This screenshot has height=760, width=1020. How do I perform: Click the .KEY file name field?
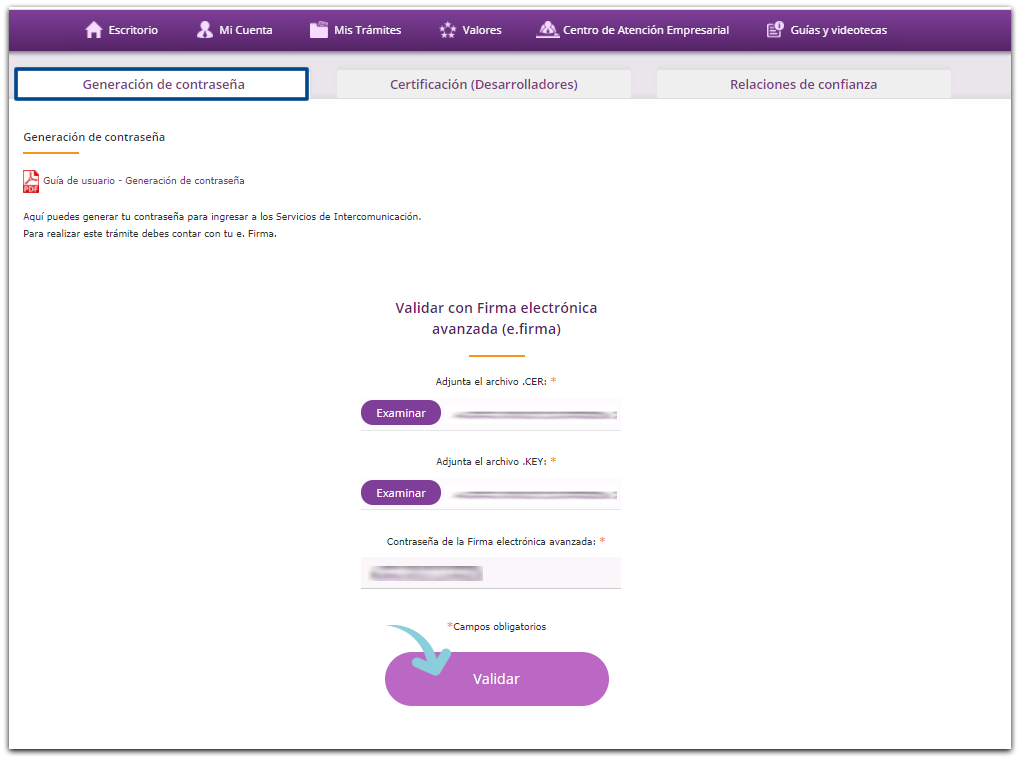pos(533,495)
